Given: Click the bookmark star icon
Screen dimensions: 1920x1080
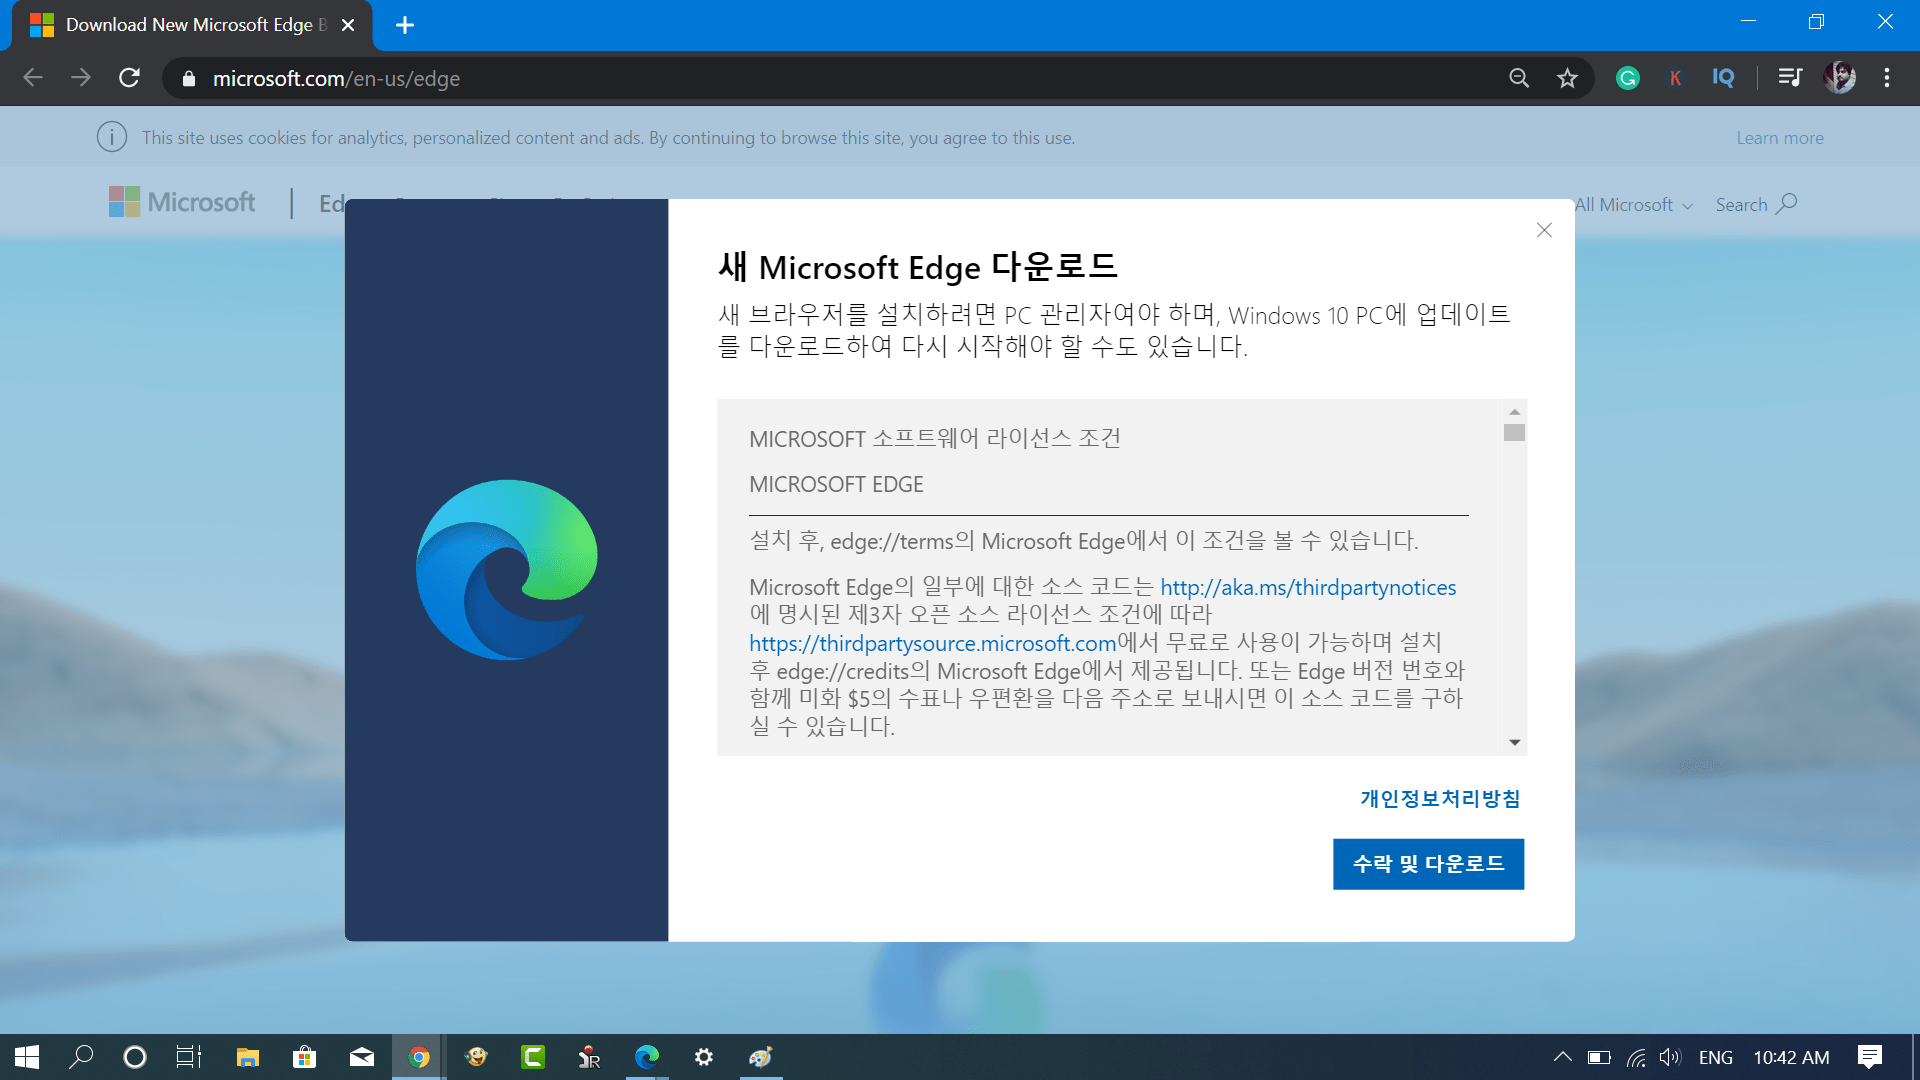Looking at the screenshot, I should [1567, 78].
